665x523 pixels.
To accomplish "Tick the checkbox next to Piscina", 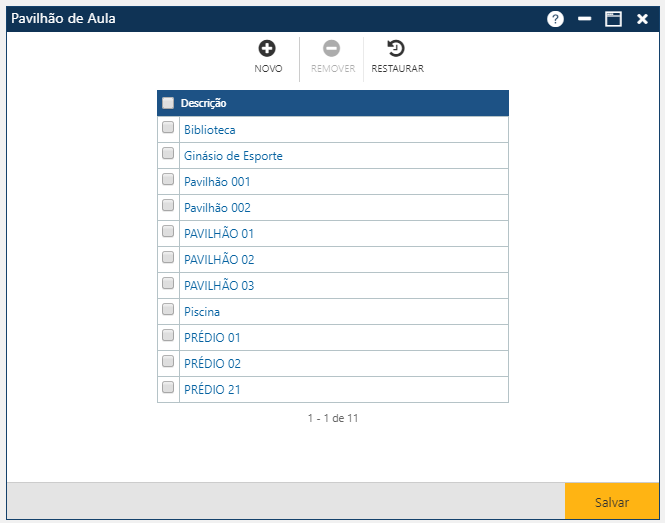I will point(168,310).
